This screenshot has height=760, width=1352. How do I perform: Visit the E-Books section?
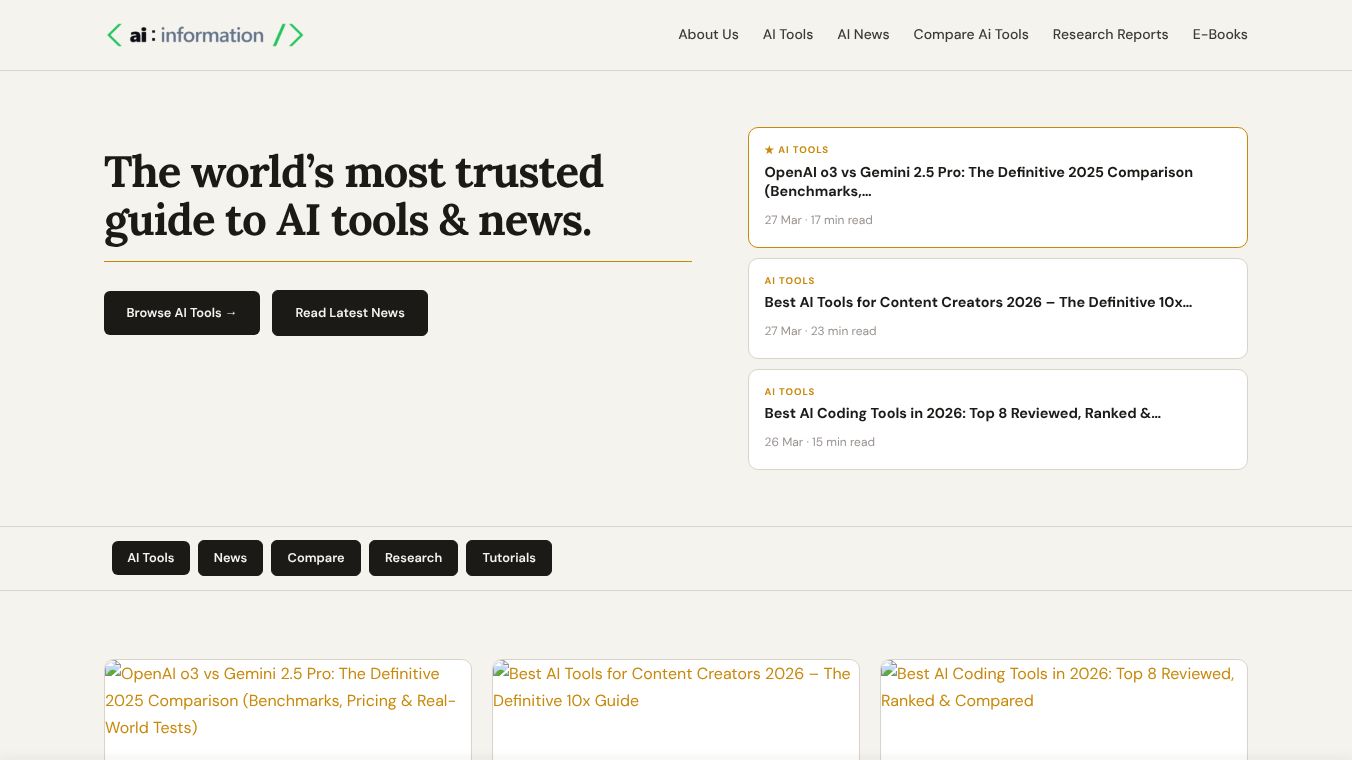(x=1220, y=34)
